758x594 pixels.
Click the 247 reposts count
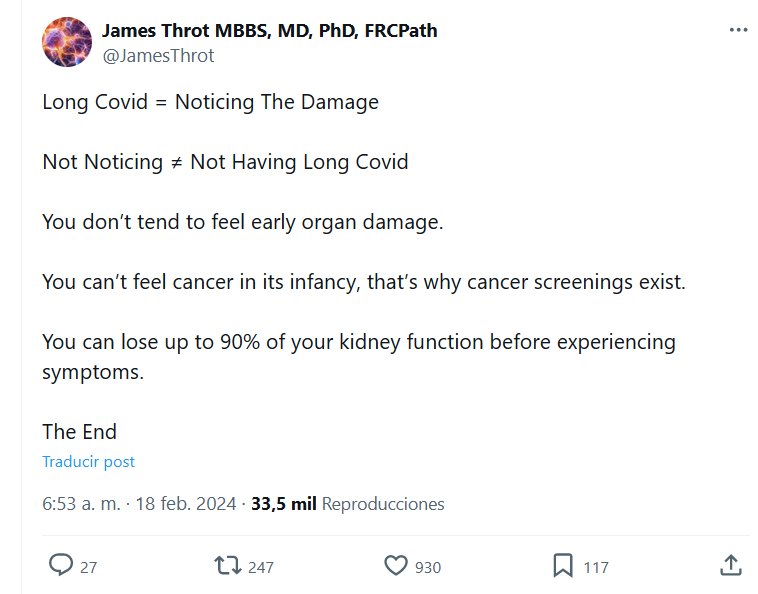(x=260, y=567)
